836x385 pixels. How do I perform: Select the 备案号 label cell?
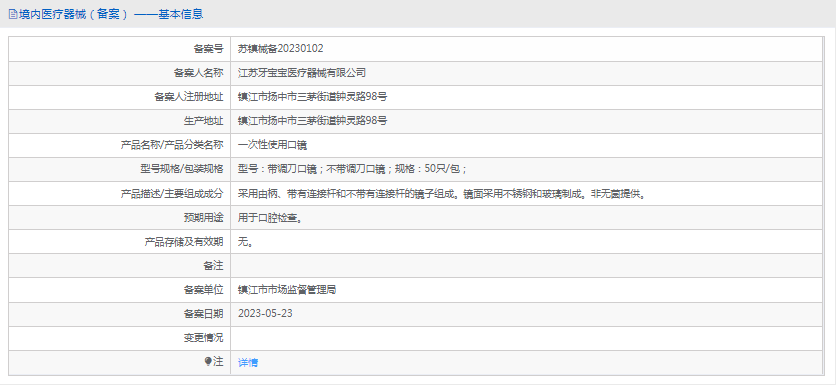coord(119,49)
